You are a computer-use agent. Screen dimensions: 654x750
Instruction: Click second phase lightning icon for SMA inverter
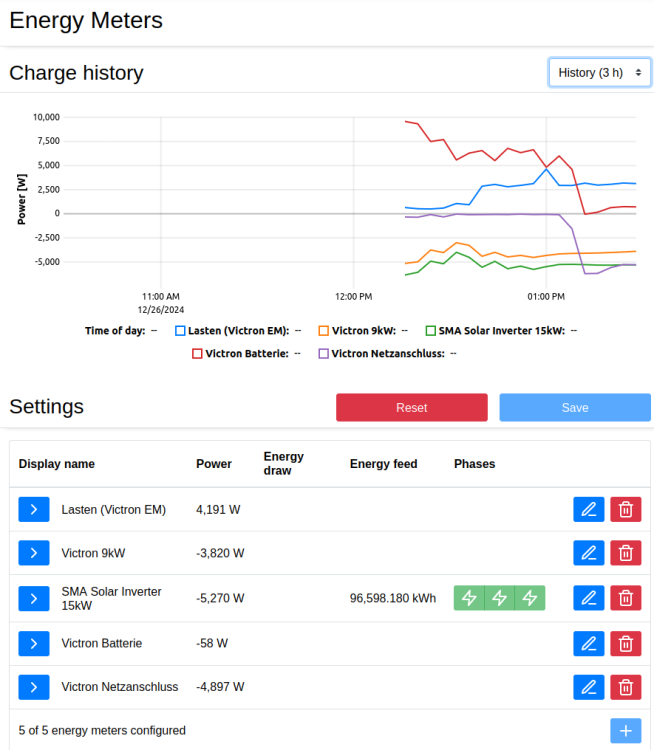pyautogui.click(x=500, y=598)
